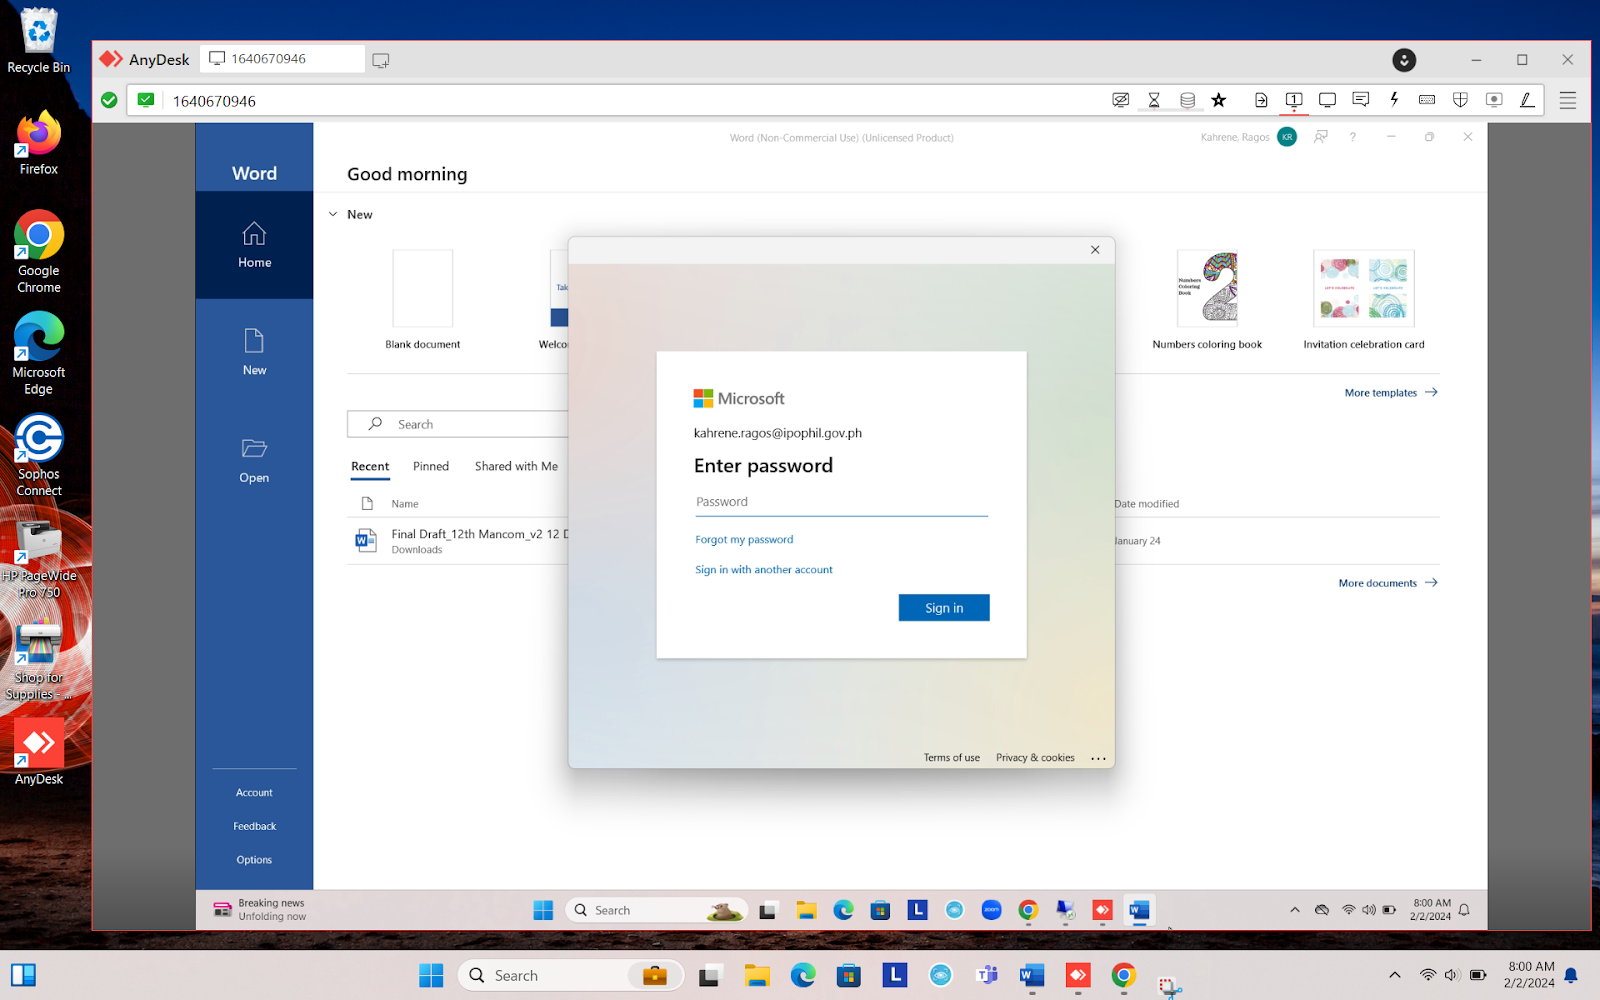Open File Explorer on the remote taskbar

[806, 910]
